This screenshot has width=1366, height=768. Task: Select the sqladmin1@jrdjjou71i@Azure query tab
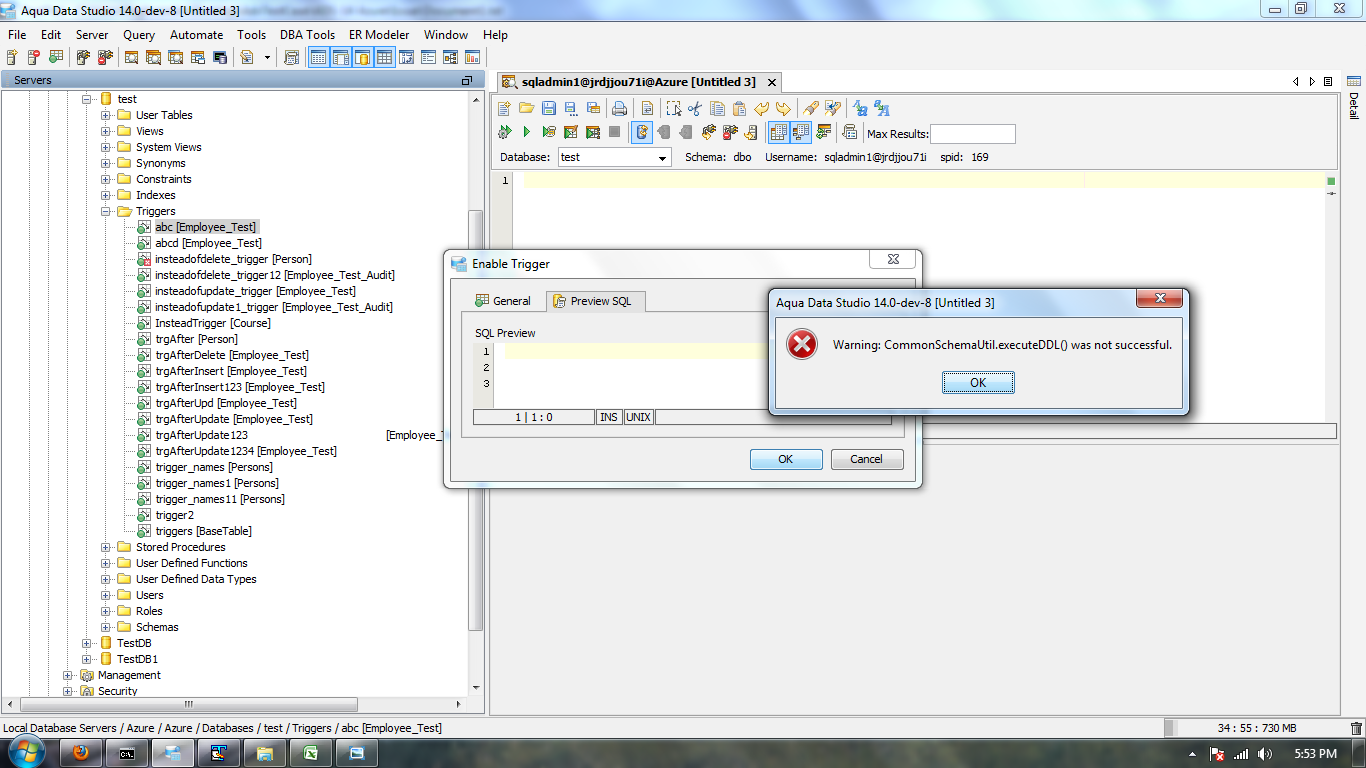[638, 82]
